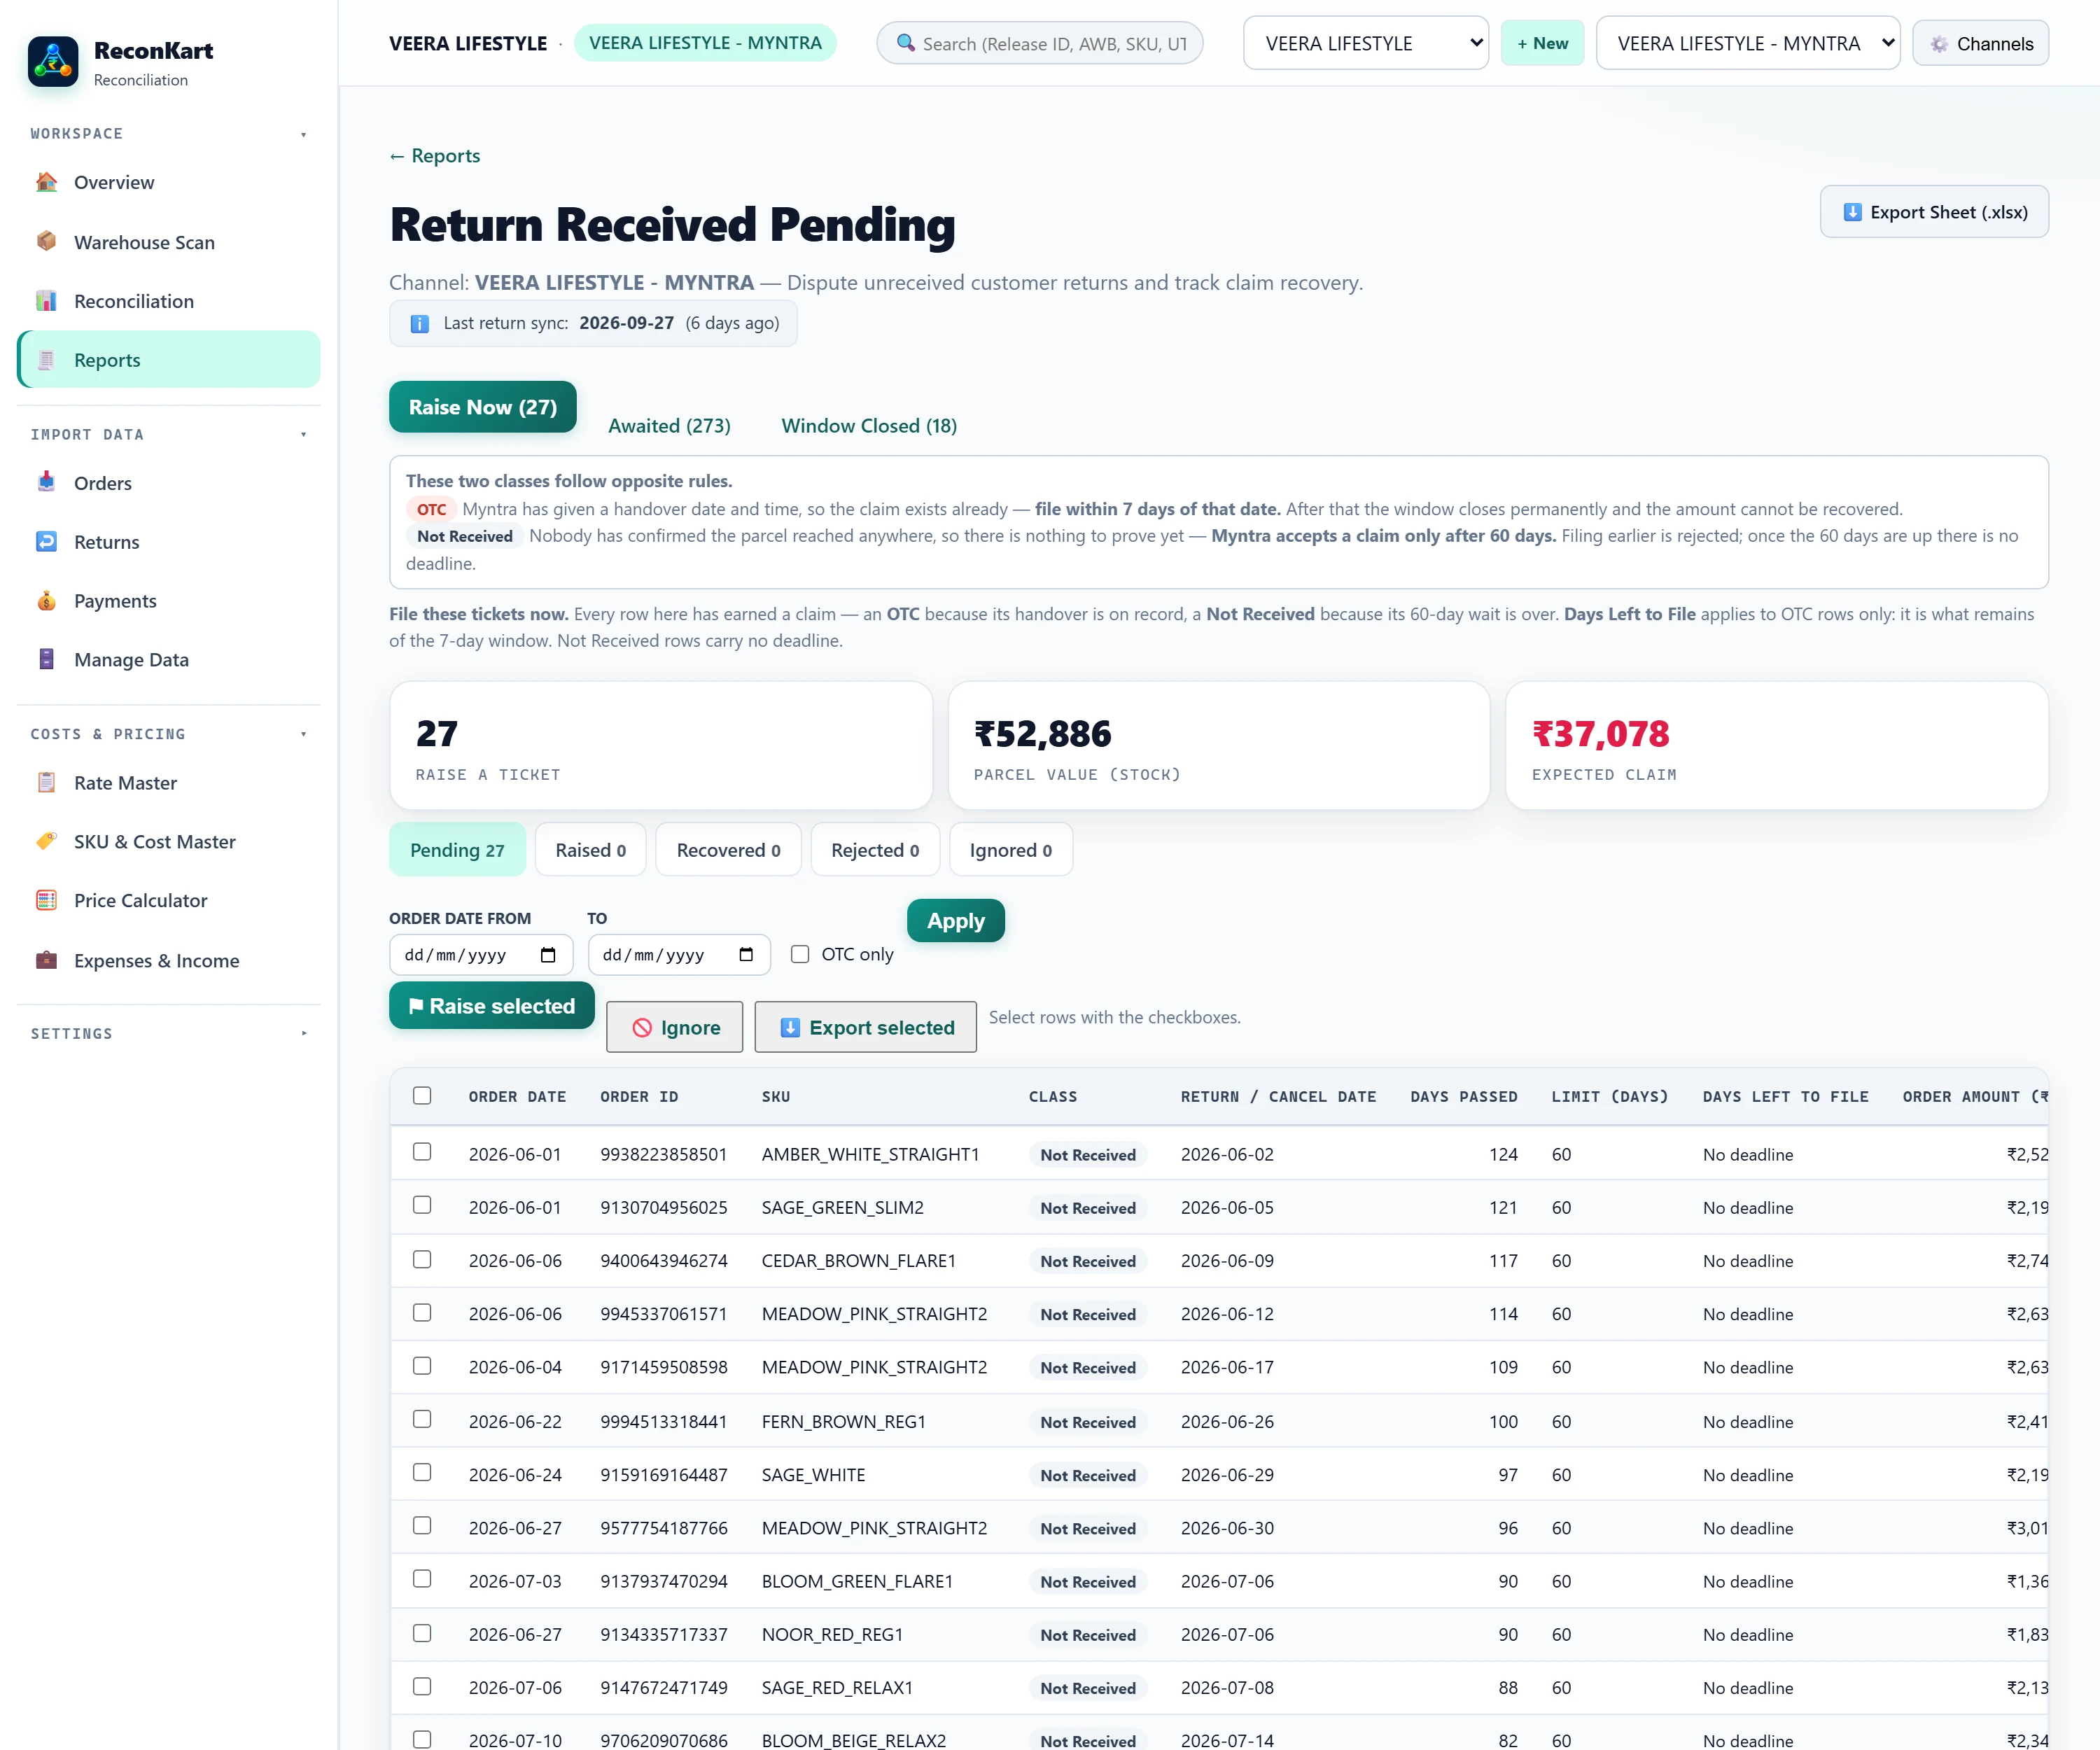Click the Ignore button
Image resolution: width=2100 pixels, height=1750 pixels.
point(675,1027)
